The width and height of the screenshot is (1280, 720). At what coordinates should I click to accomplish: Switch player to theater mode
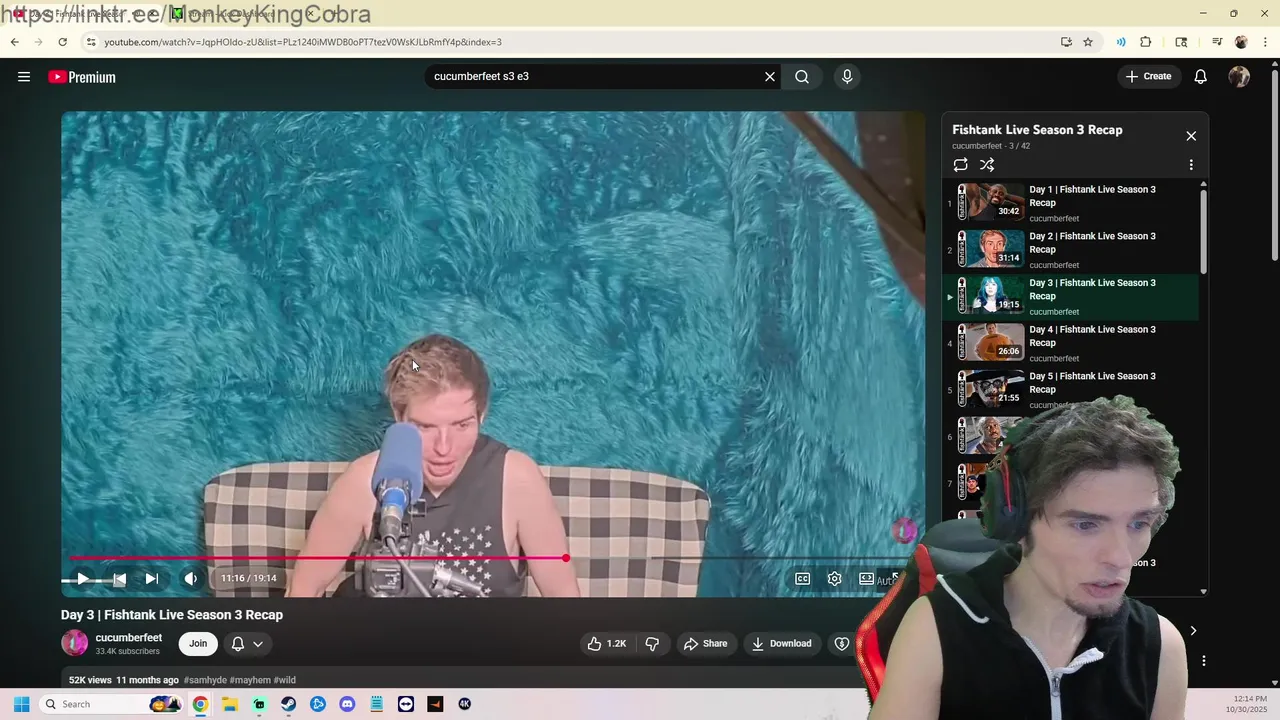[x=866, y=578]
